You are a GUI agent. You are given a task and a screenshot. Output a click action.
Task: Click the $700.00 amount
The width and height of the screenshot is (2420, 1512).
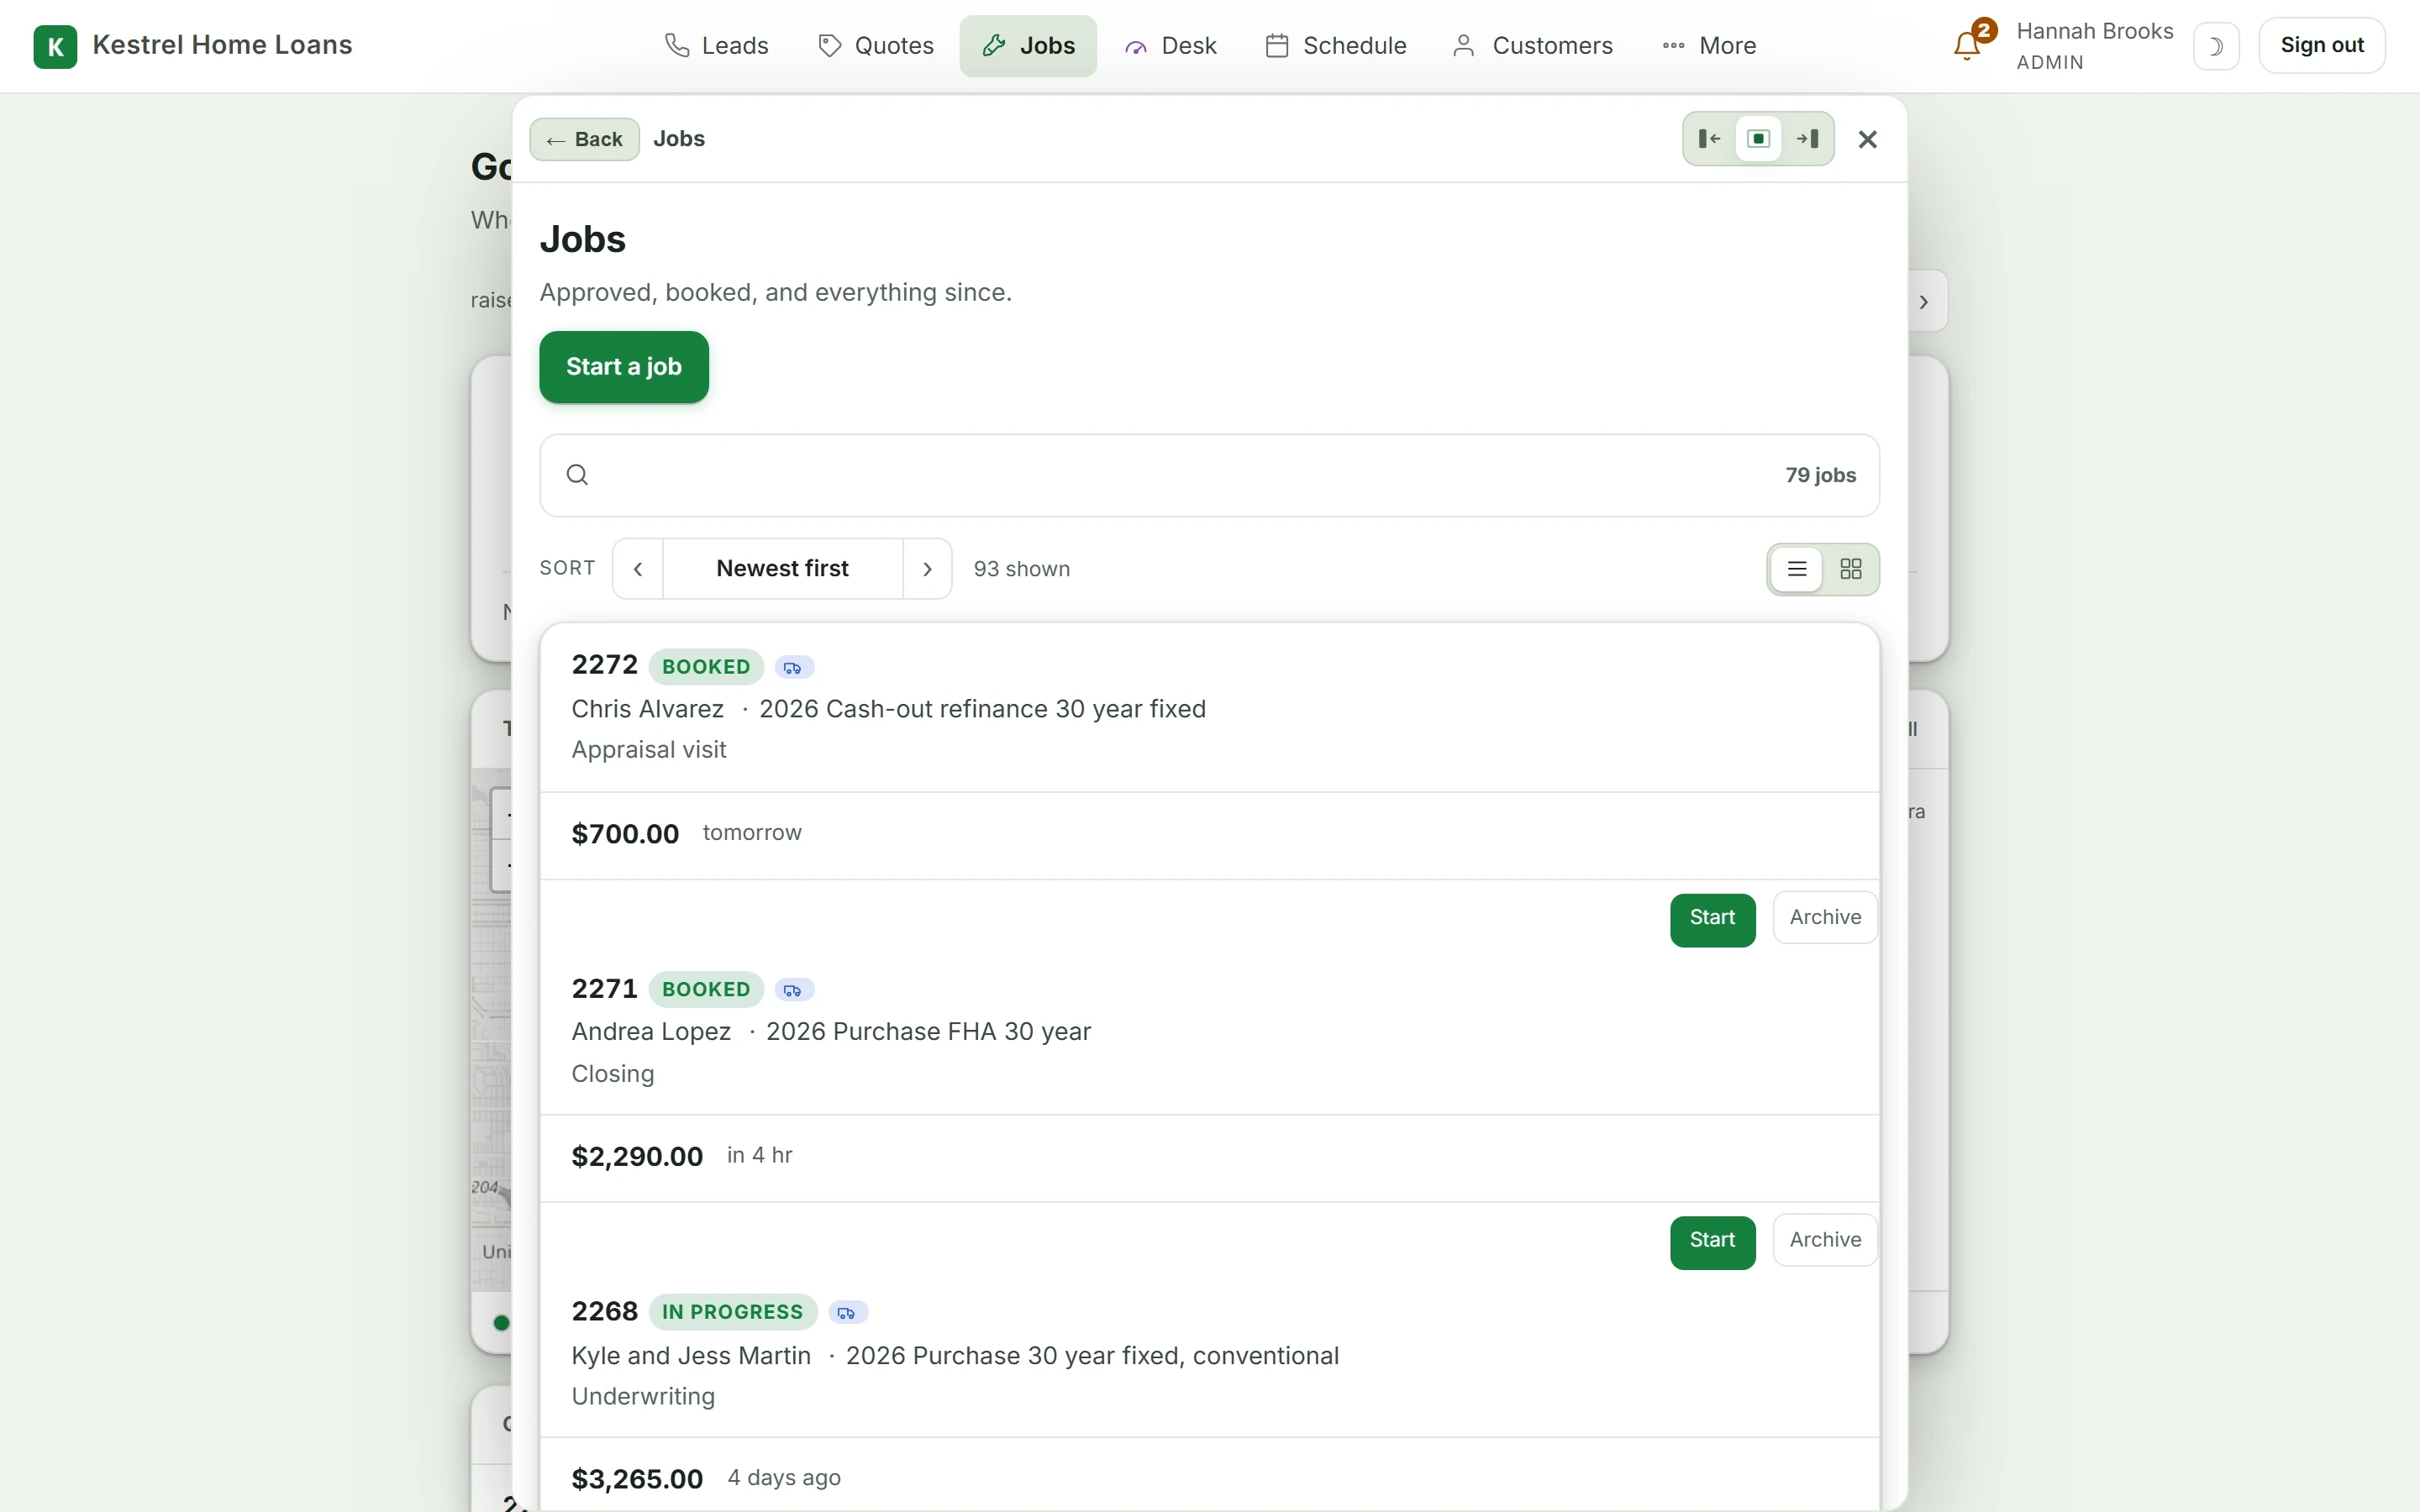click(625, 834)
